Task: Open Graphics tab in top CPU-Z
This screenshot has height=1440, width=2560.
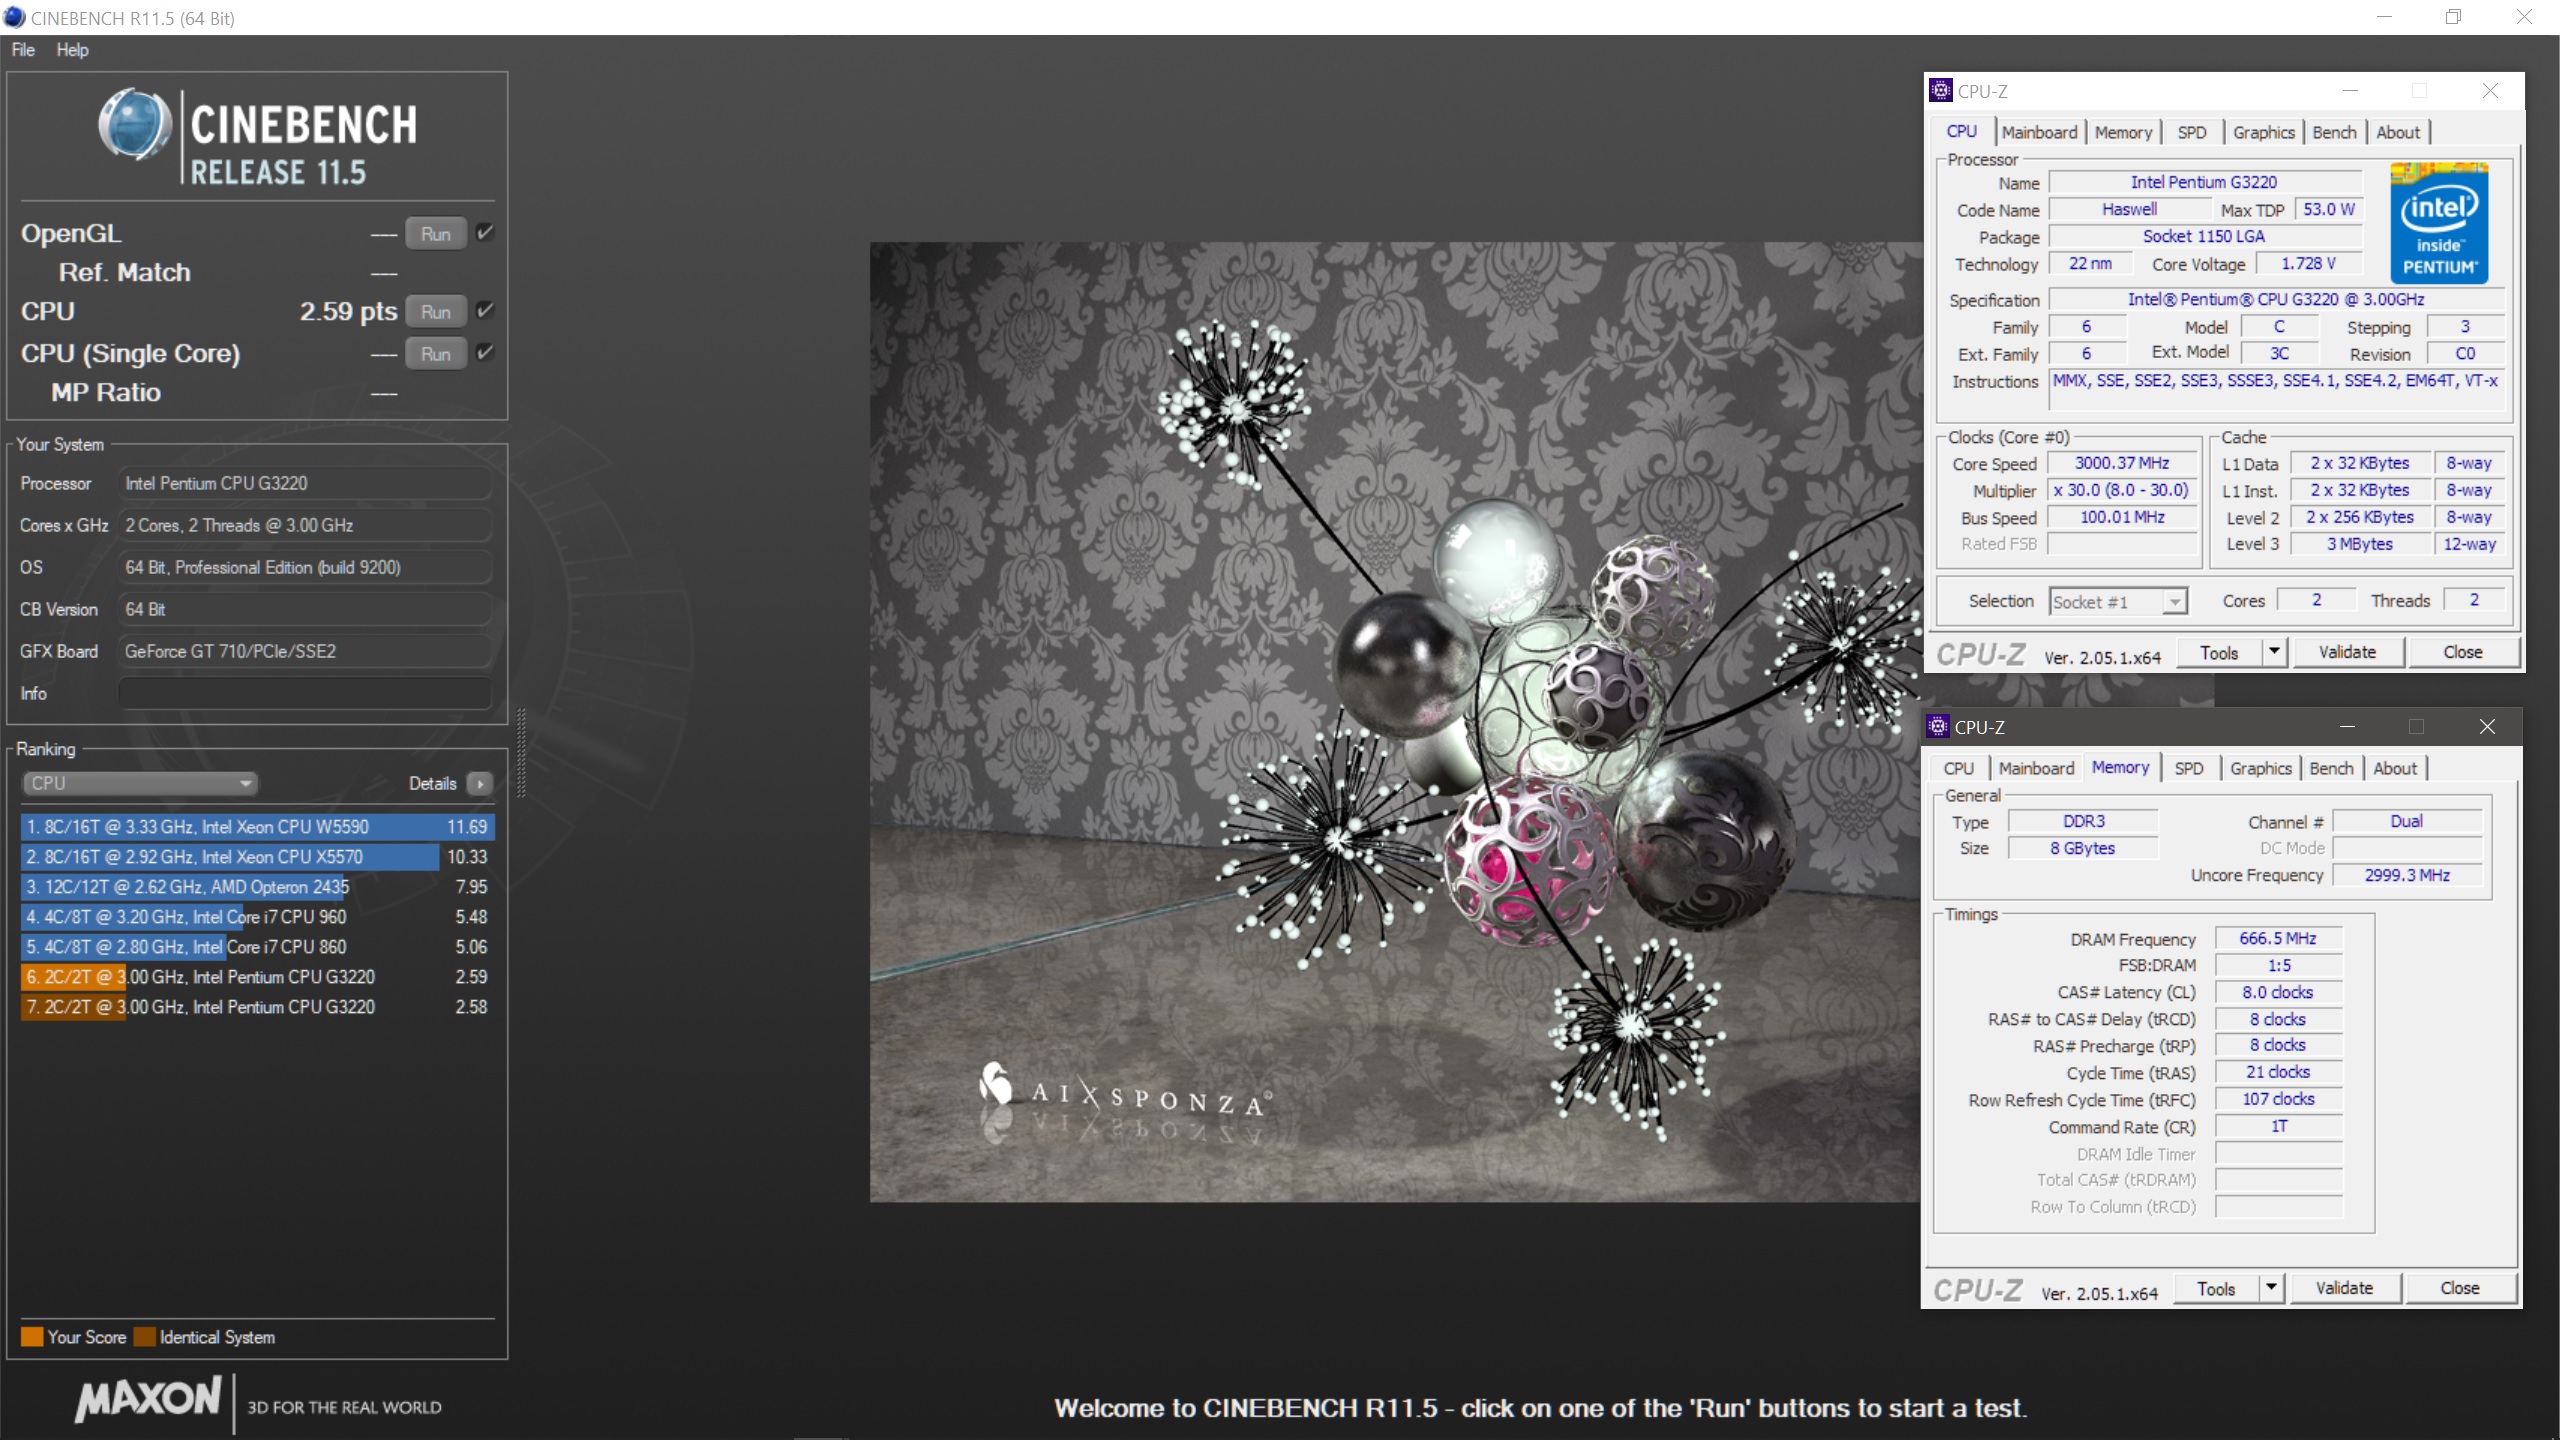Action: click(2264, 132)
